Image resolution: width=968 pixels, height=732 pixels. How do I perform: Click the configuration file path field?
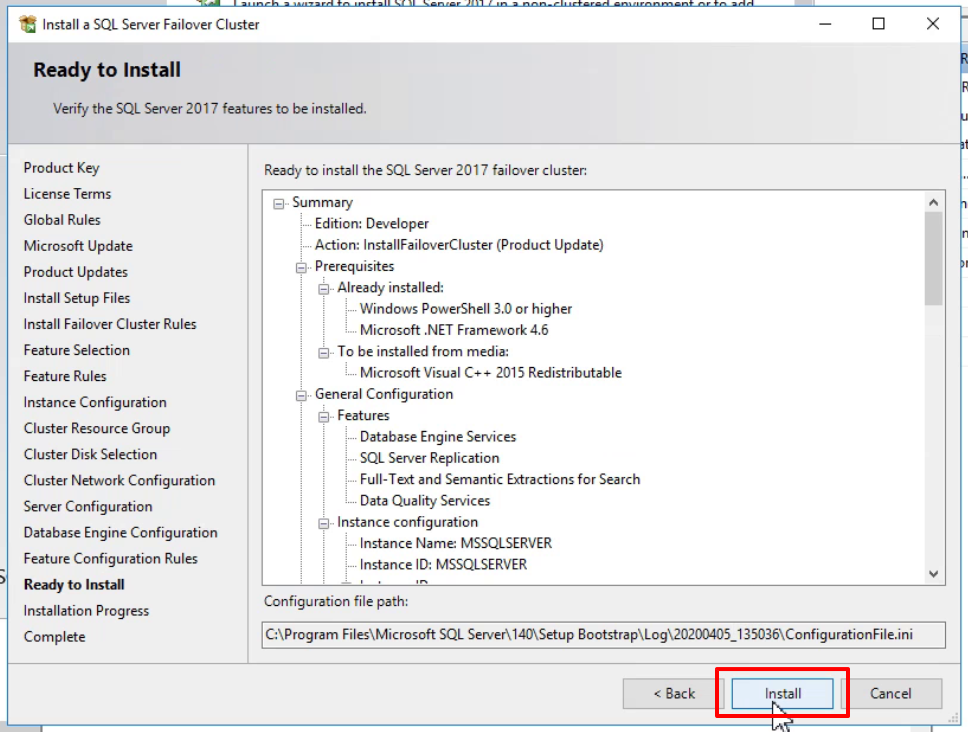pos(603,634)
